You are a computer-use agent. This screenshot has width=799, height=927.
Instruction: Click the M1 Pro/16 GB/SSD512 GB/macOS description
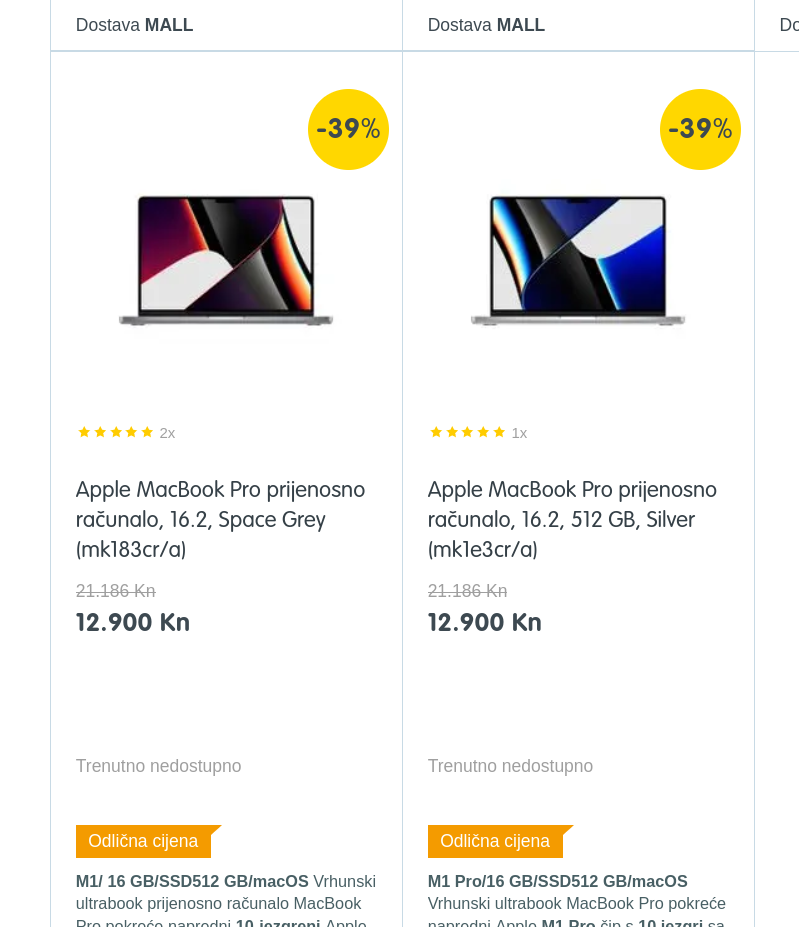pos(557,882)
